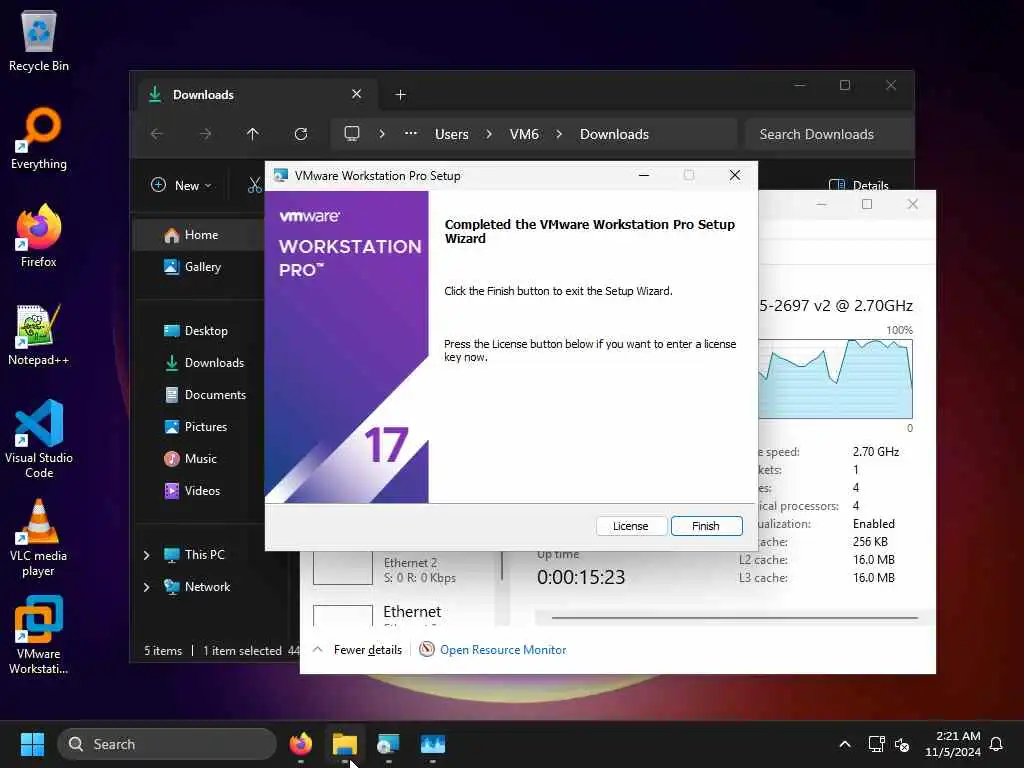Select Home in Explorer sidebar
This screenshot has width=1024, height=768.
pyautogui.click(x=199, y=235)
